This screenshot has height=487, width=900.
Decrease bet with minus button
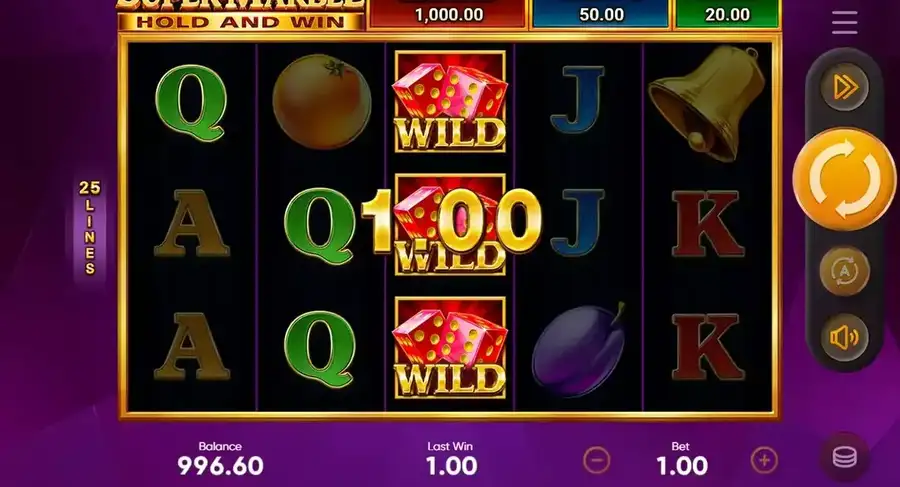click(596, 460)
